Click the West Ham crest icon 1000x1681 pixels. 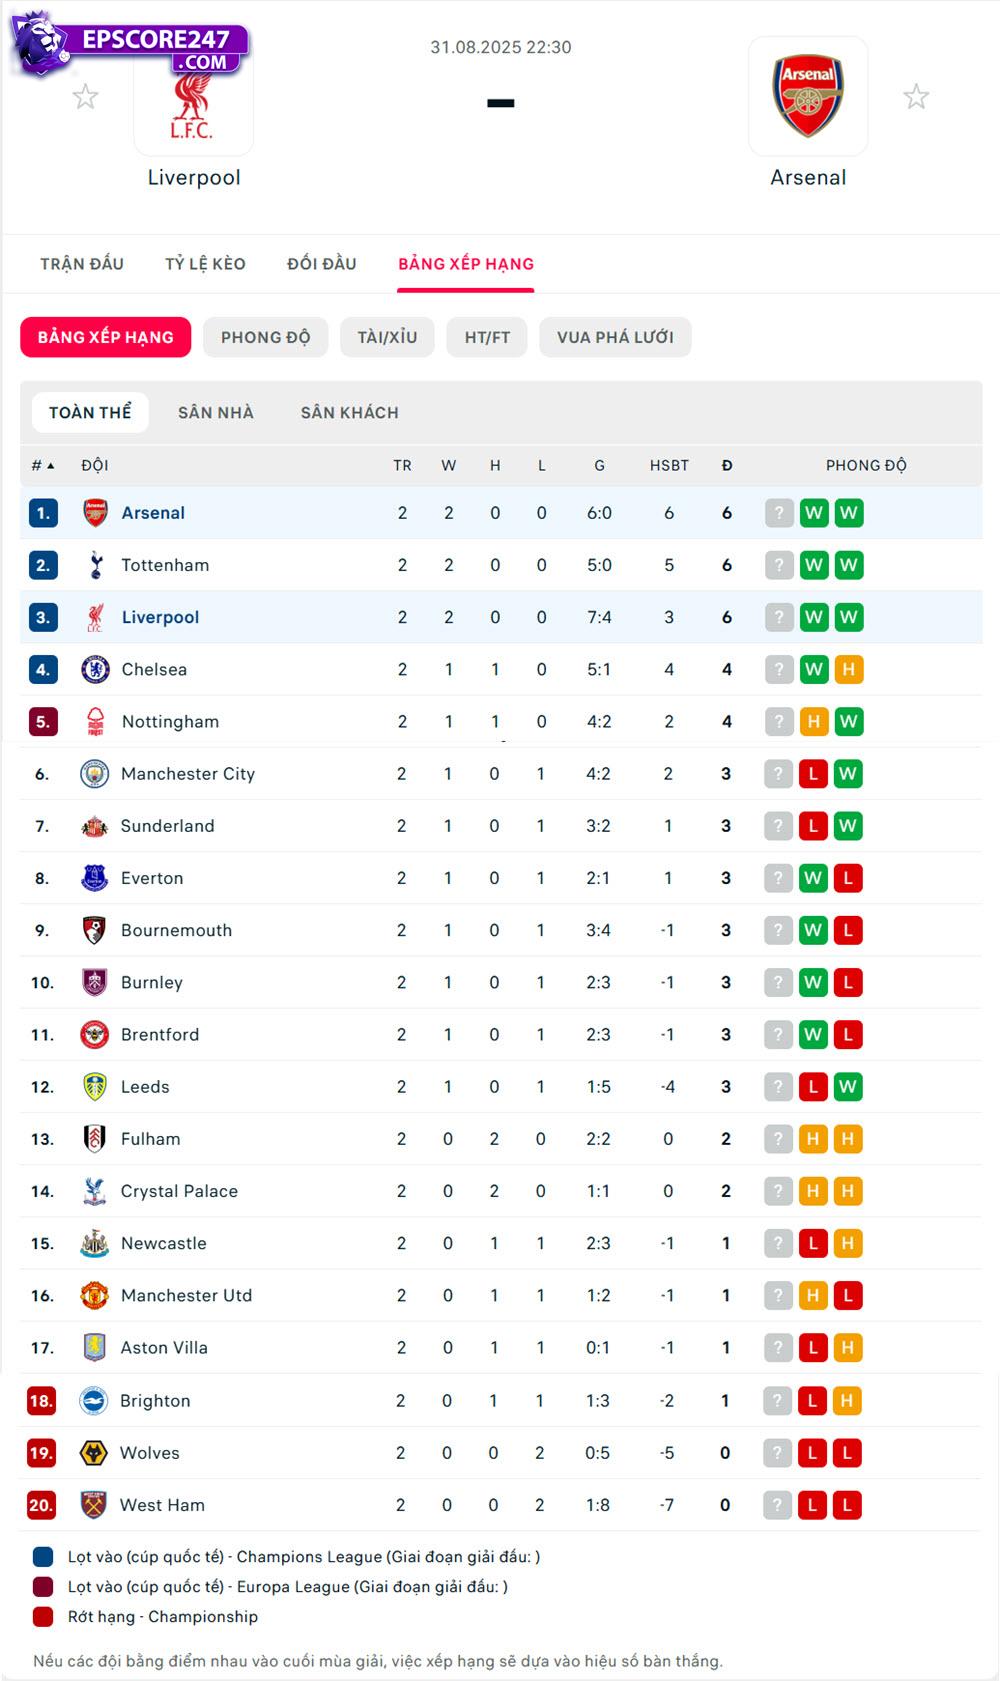[94, 1505]
